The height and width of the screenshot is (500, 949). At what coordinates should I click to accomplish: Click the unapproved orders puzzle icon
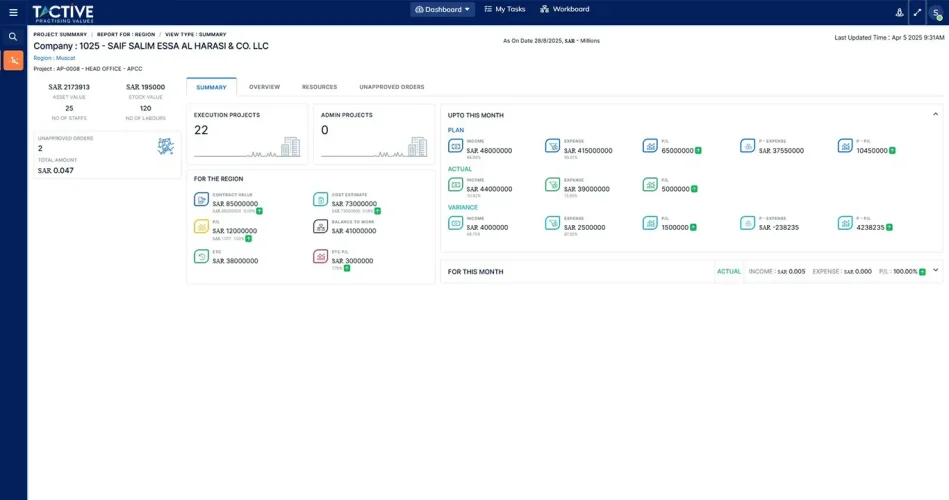(x=165, y=146)
